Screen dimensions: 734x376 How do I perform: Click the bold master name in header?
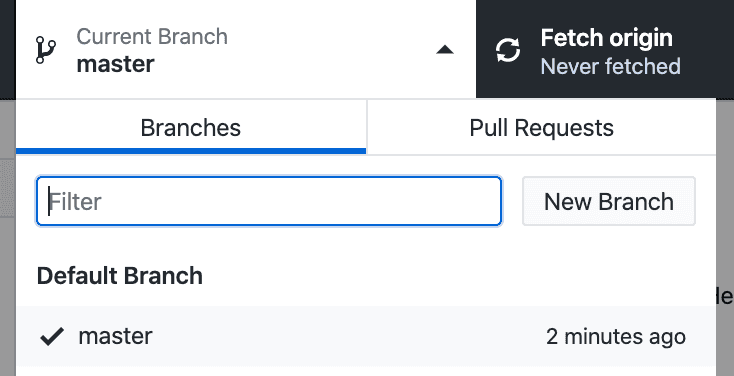coord(115,64)
